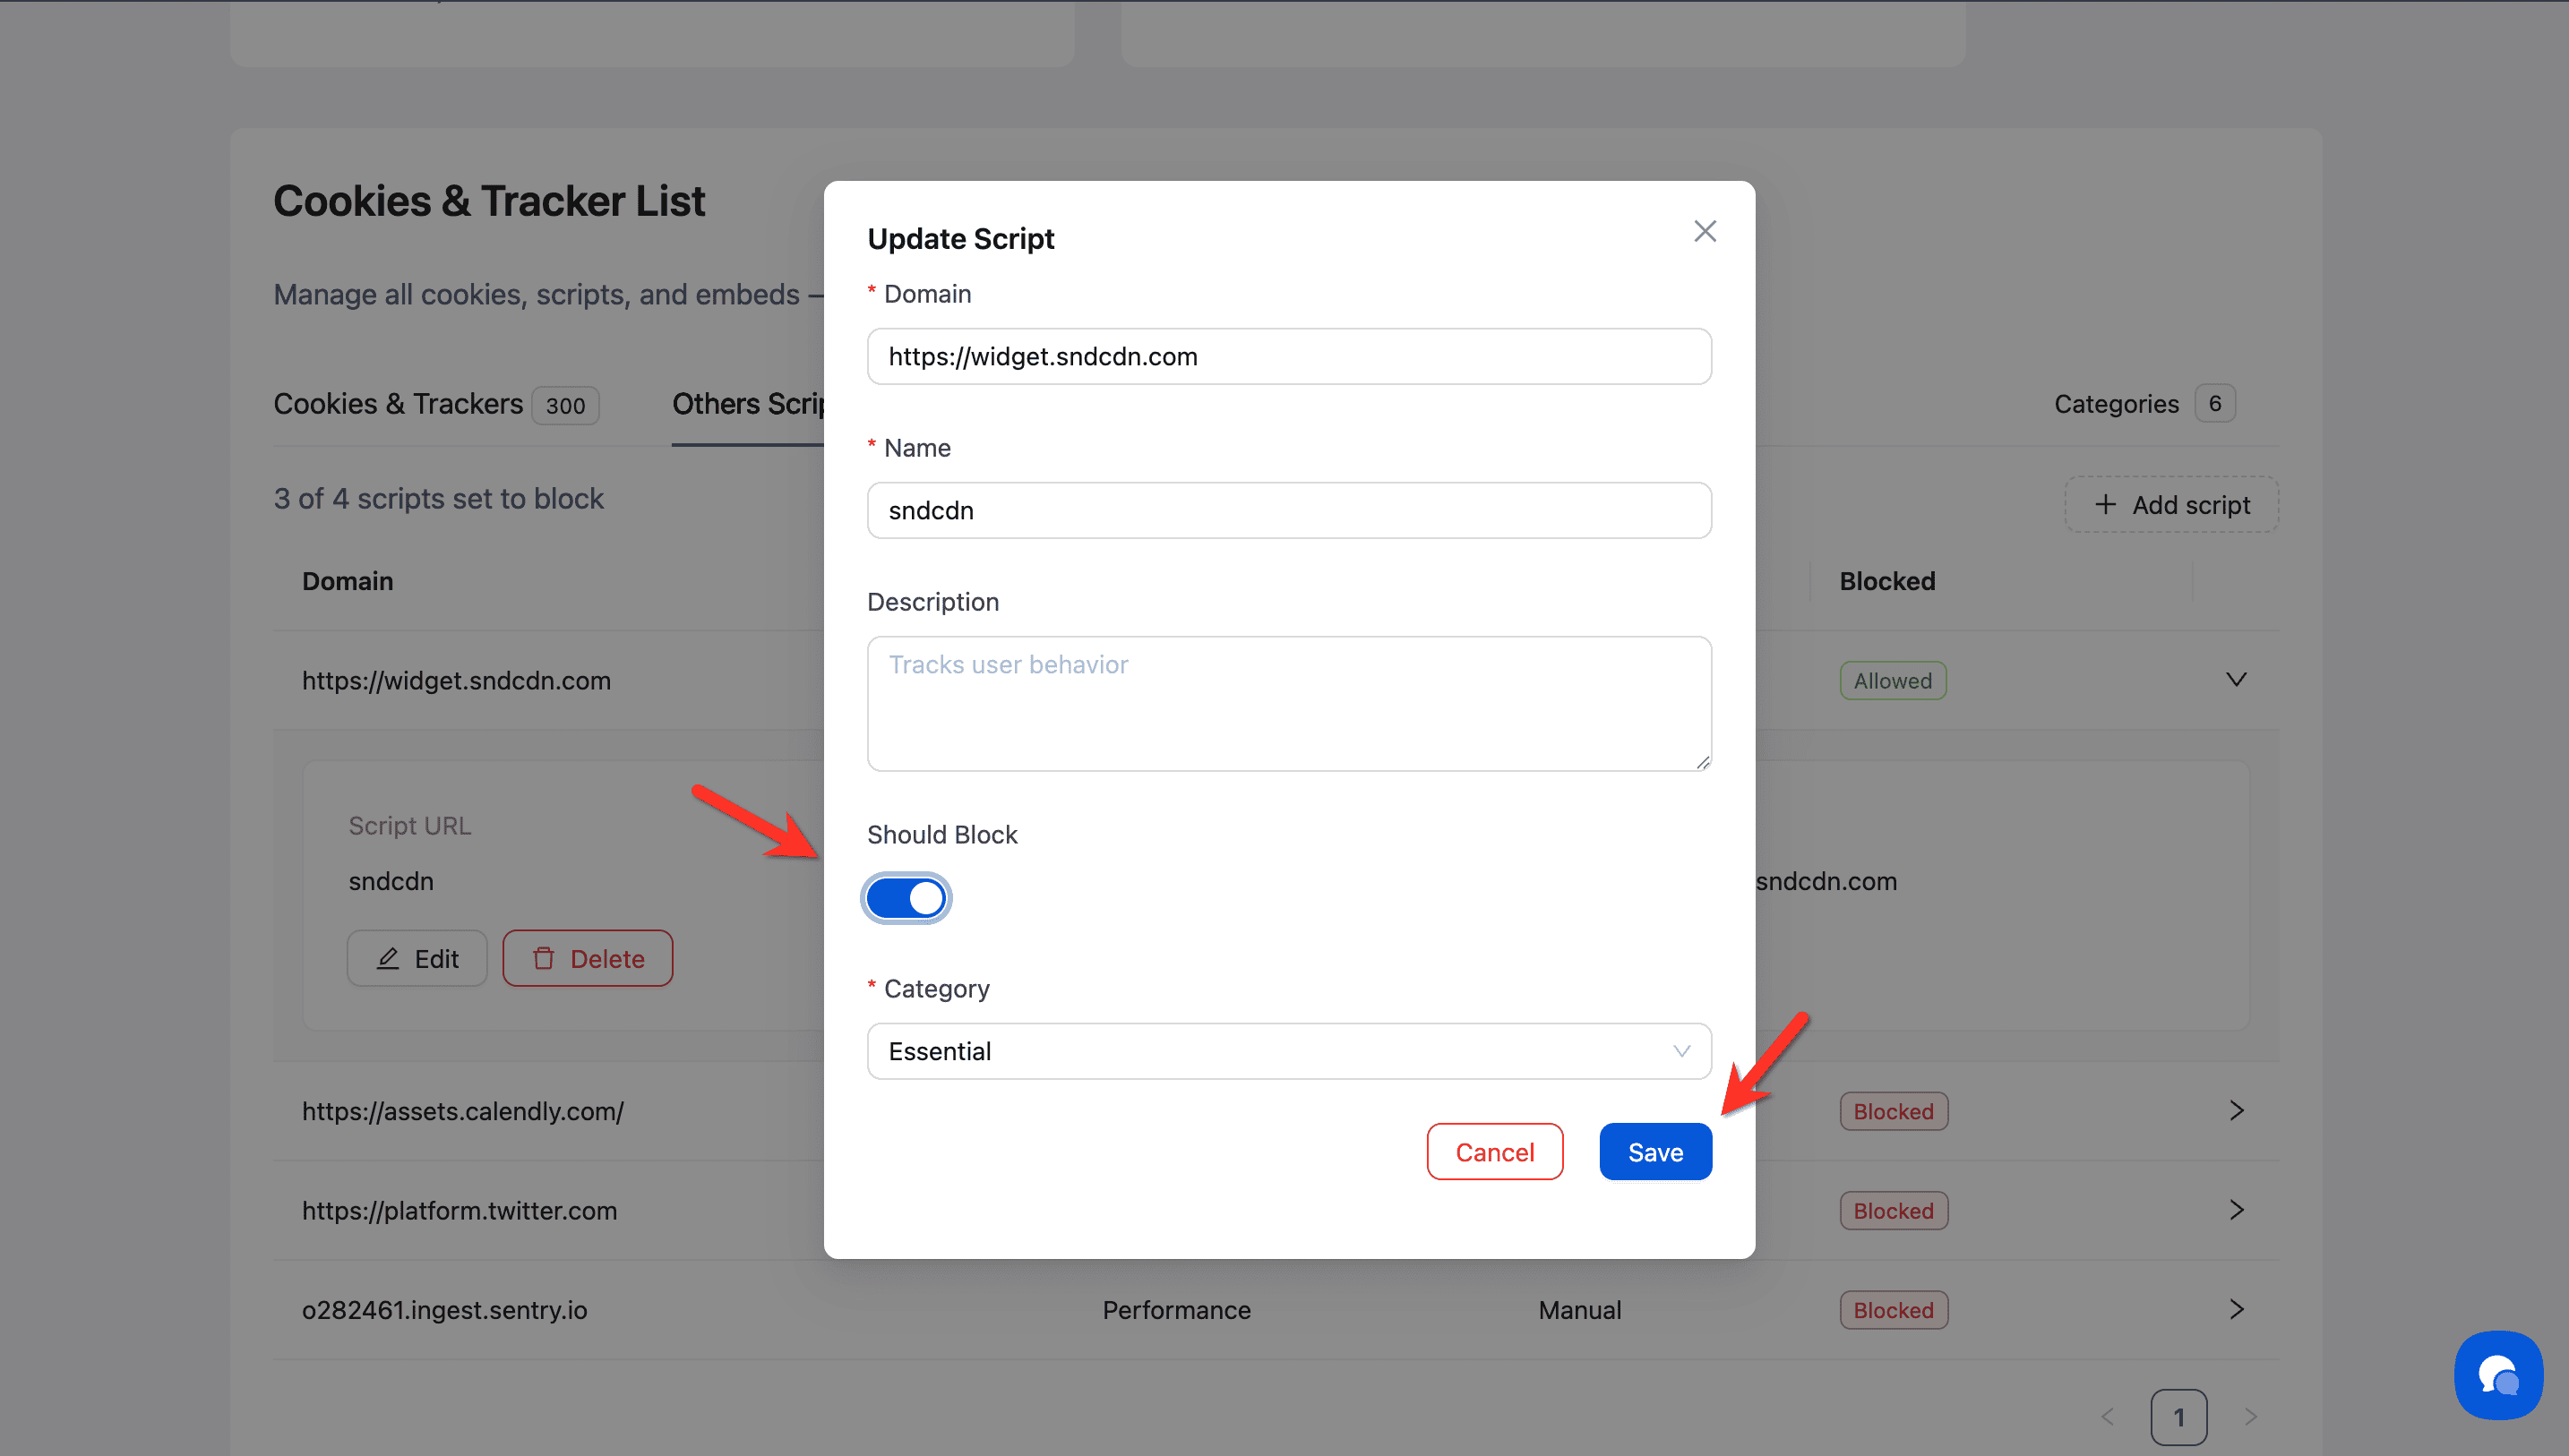Click the Description text area
The image size is (2569, 1456).
pyautogui.click(x=1288, y=703)
